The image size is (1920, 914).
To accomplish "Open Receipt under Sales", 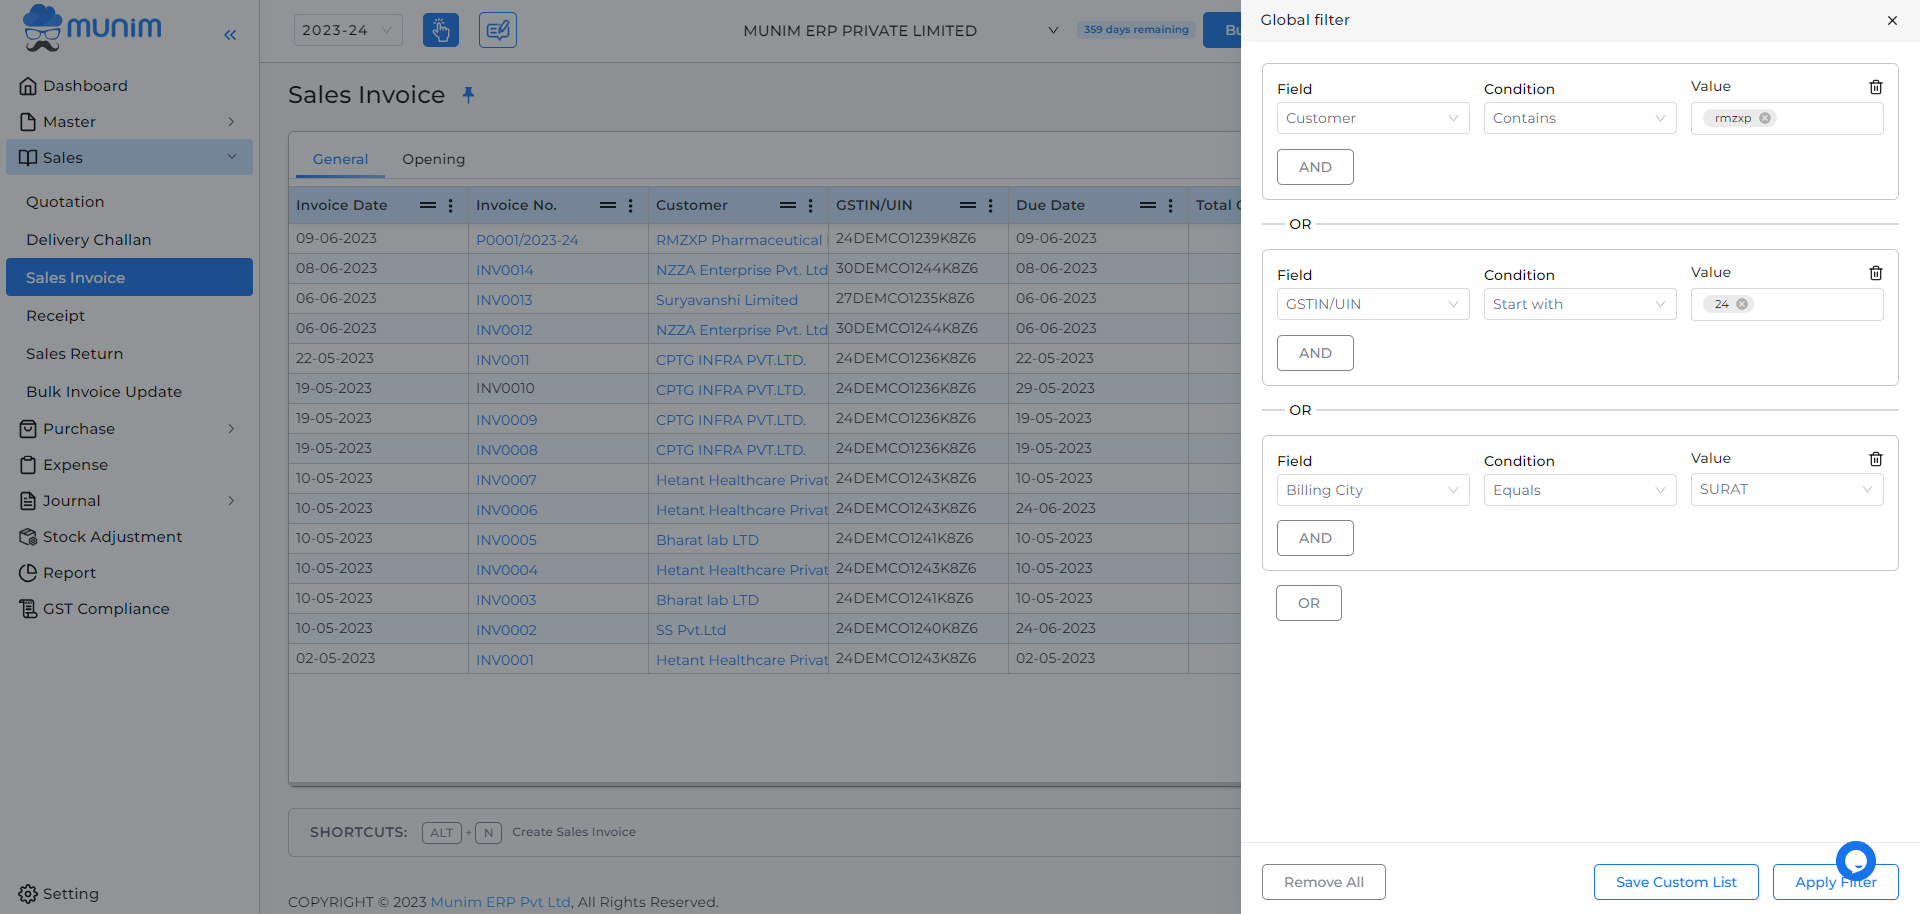I will [129, 316].
